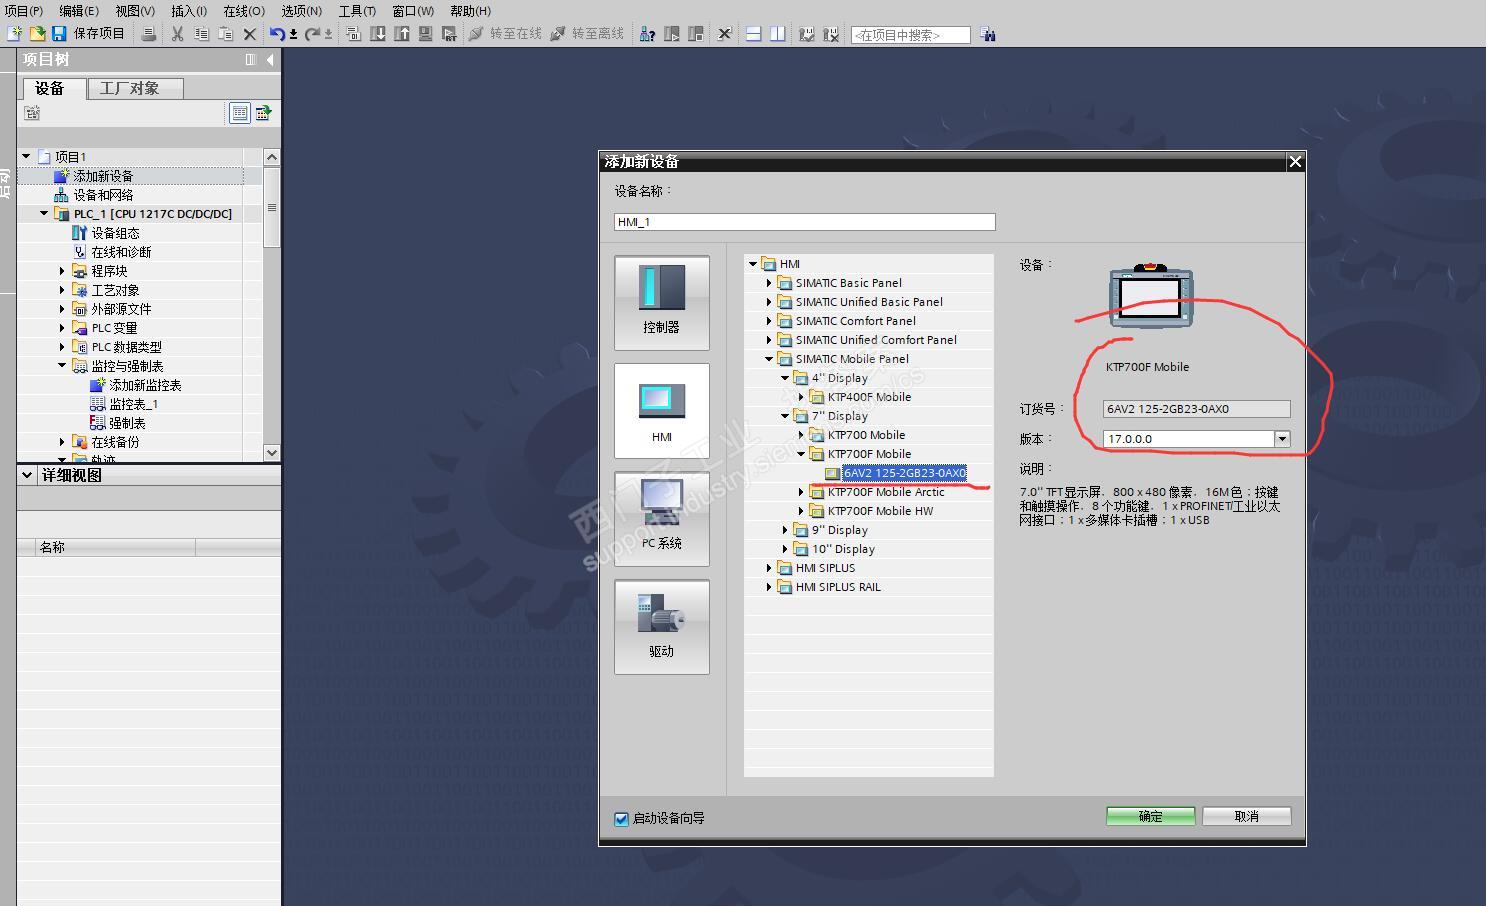Screen dimensions: 1486x906
Task: Toggle the 启动设备向导 checkbox
Action: click(621, 819)
